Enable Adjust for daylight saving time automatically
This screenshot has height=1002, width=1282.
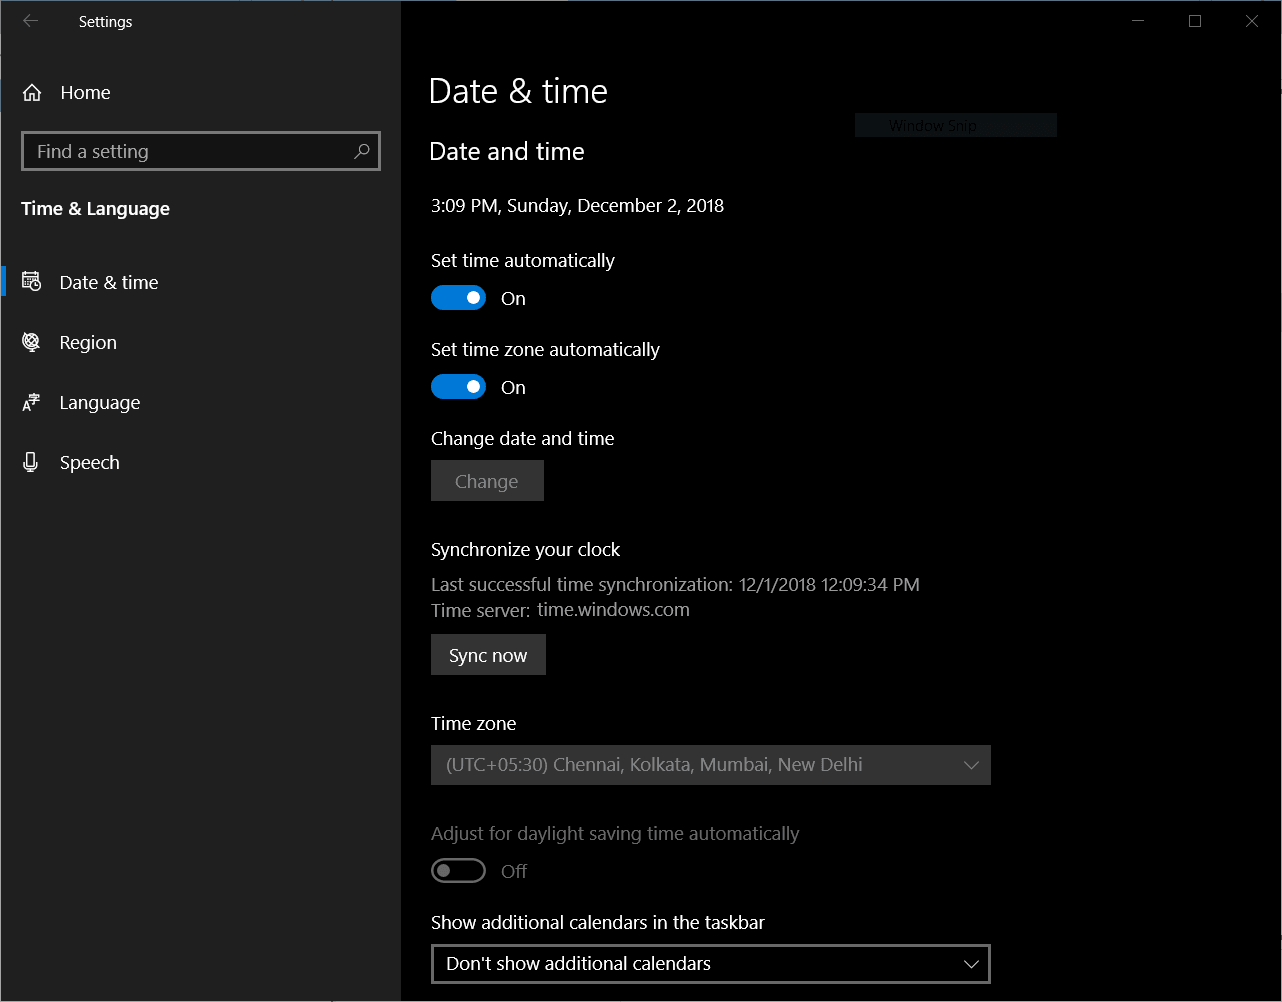[458, 870]
